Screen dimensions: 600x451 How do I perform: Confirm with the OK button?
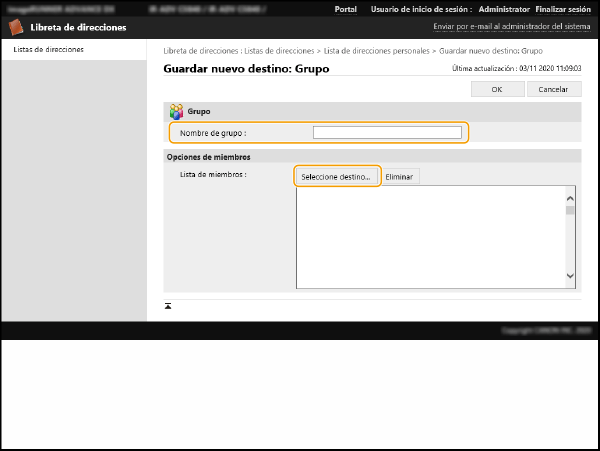pos(496,89)
